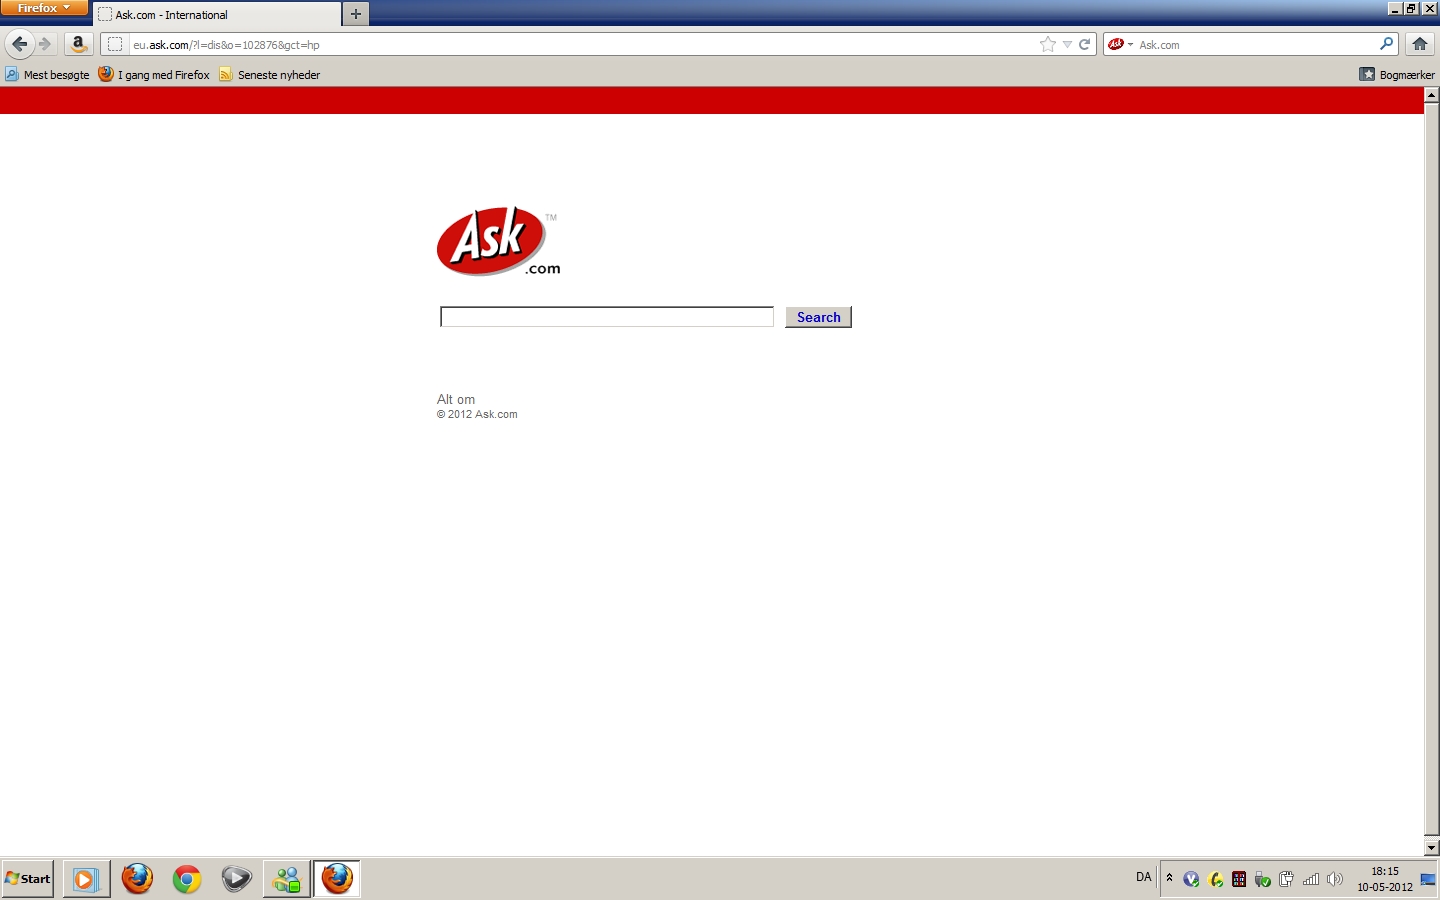Screen dimensions: 1440x900
Task: Open the Alt om link
Action: [x=456, y=399]
